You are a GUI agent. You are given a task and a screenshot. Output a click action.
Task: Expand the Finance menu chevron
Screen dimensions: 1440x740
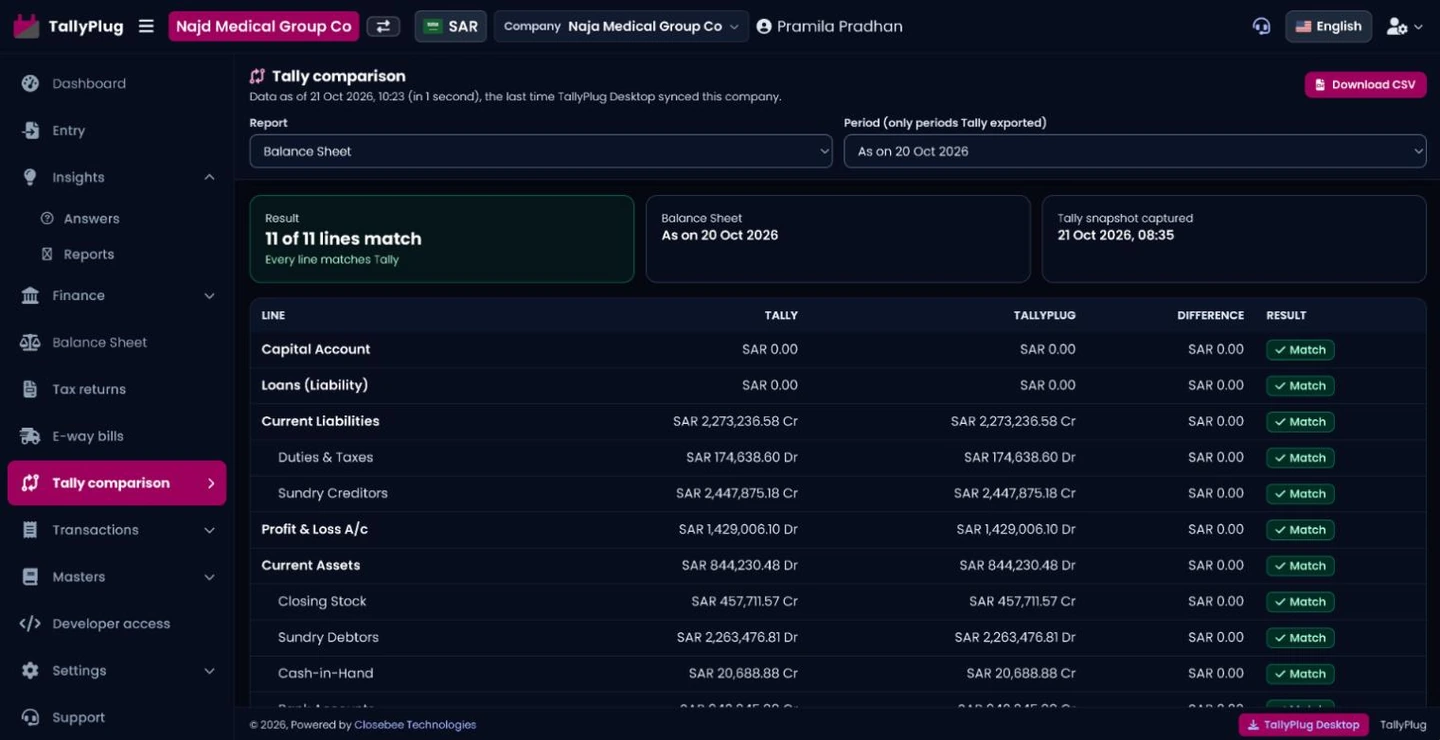[209, 295]
